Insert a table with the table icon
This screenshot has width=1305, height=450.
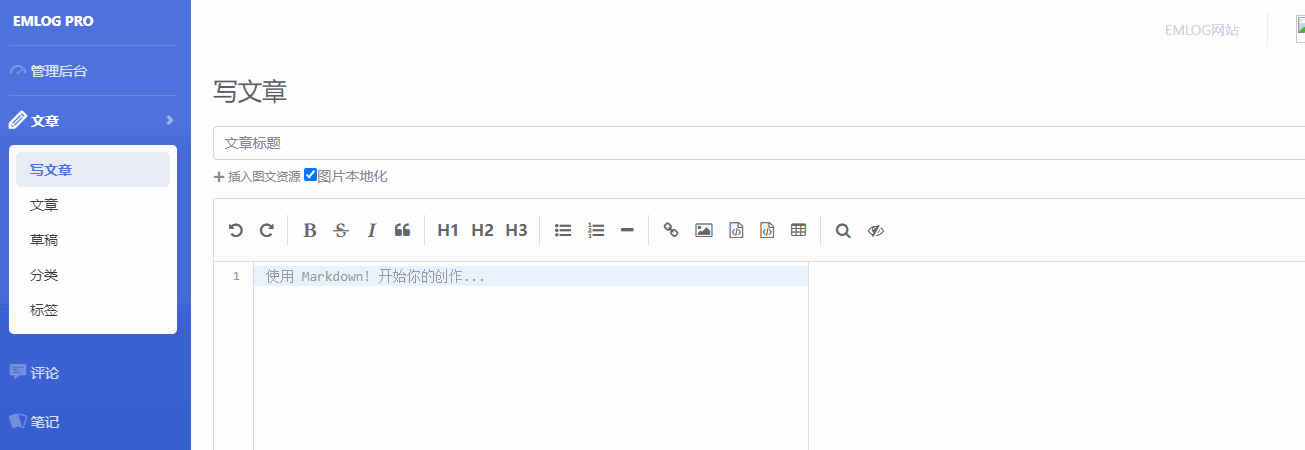[798, 230]
